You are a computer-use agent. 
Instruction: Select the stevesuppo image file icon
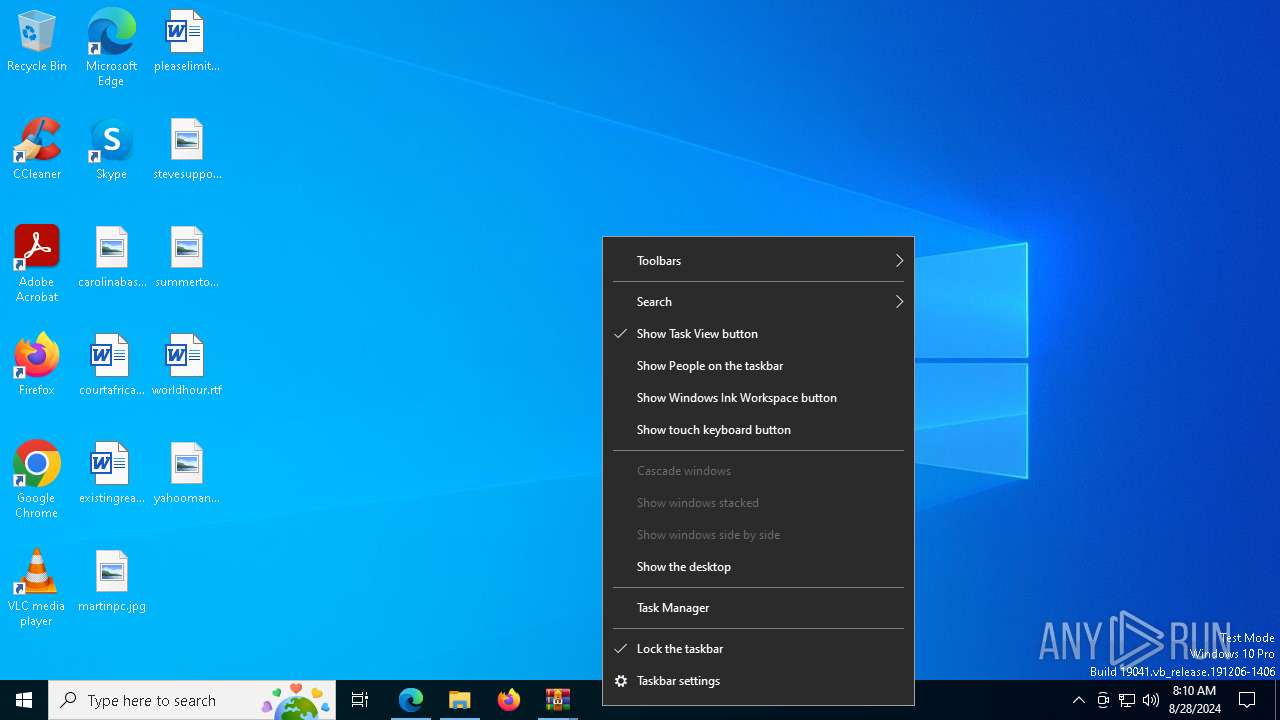[x=186, y=150]
